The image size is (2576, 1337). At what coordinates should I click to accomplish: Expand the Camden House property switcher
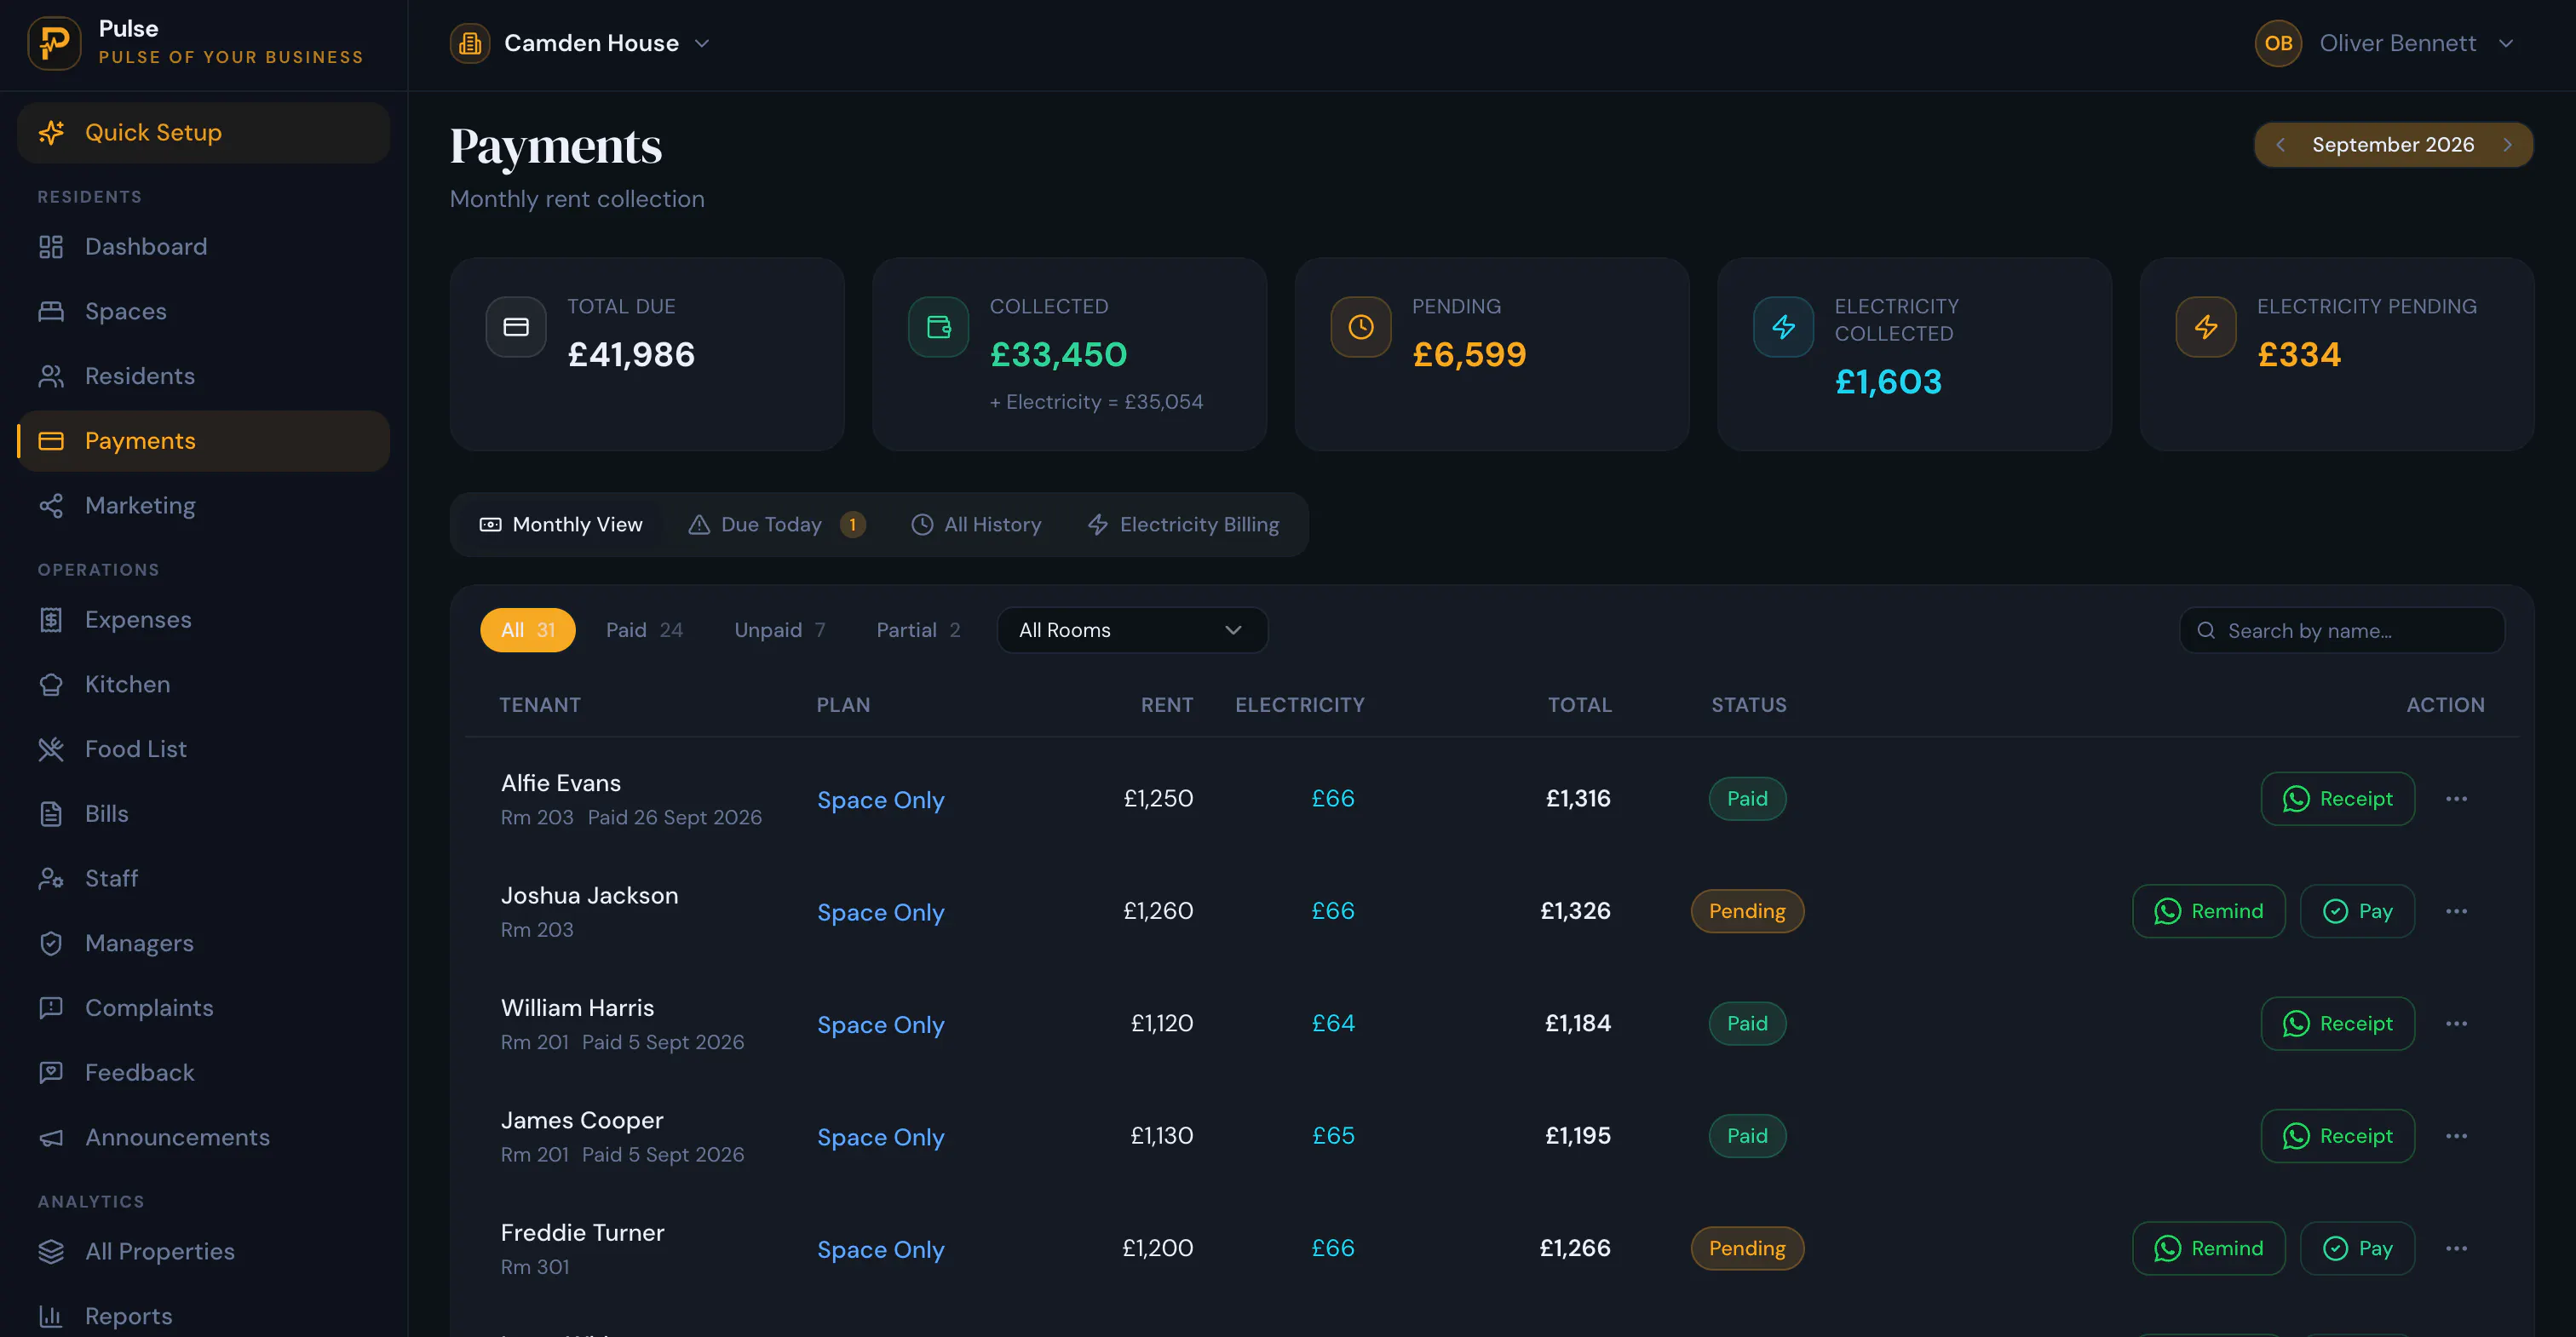pos(581,43)
